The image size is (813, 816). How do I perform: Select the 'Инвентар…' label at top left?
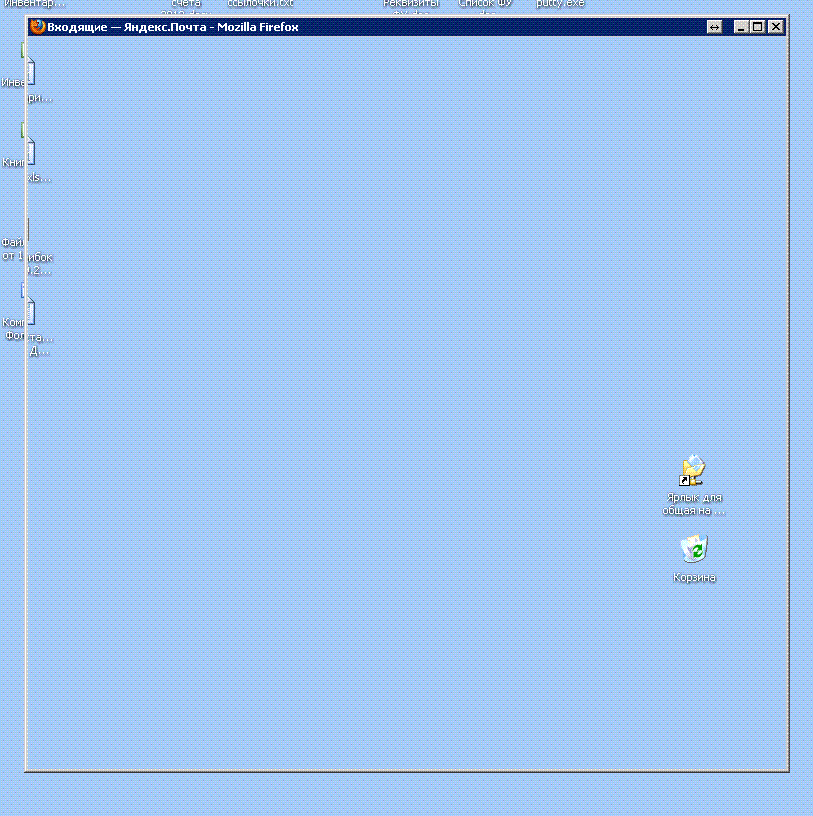pyautogui.click(x=34, y=4)
